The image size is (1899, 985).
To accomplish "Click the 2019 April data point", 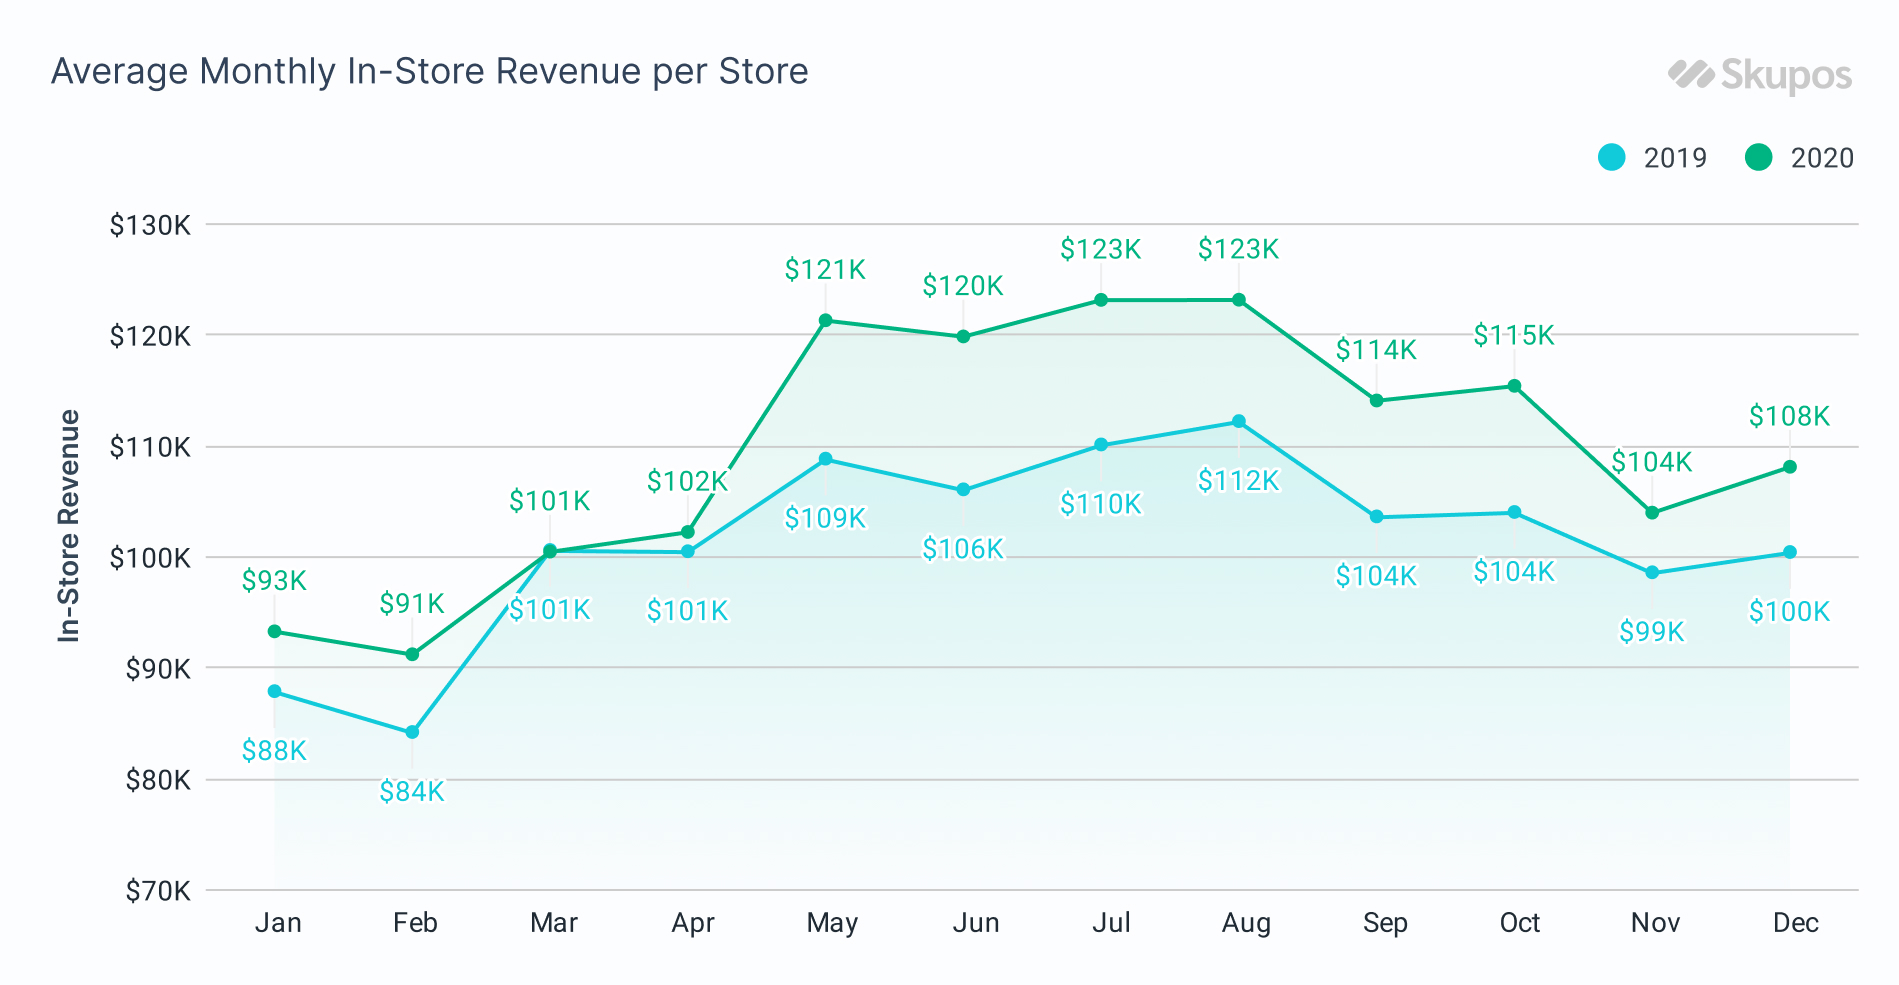I will tap(688, 552).
